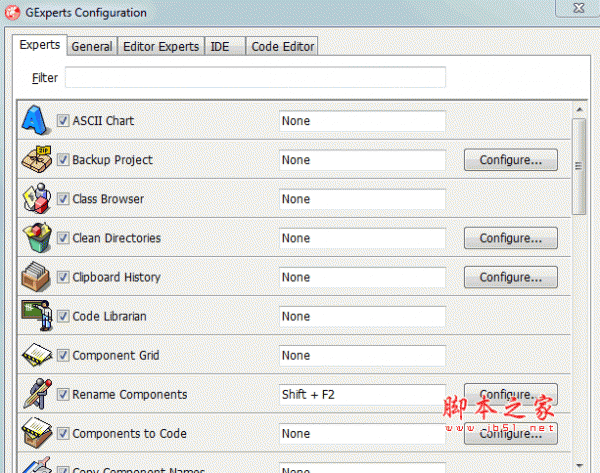Stay on the Experts tab
This screenshot has width=600, height=473.
[40, 45]
